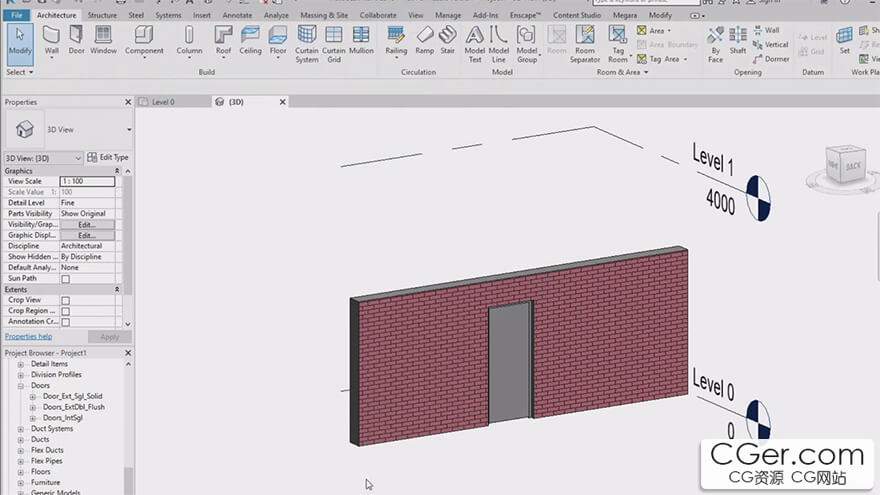Select the Dormer opening tool
This screenshot has height=495, width=880.
771,59
